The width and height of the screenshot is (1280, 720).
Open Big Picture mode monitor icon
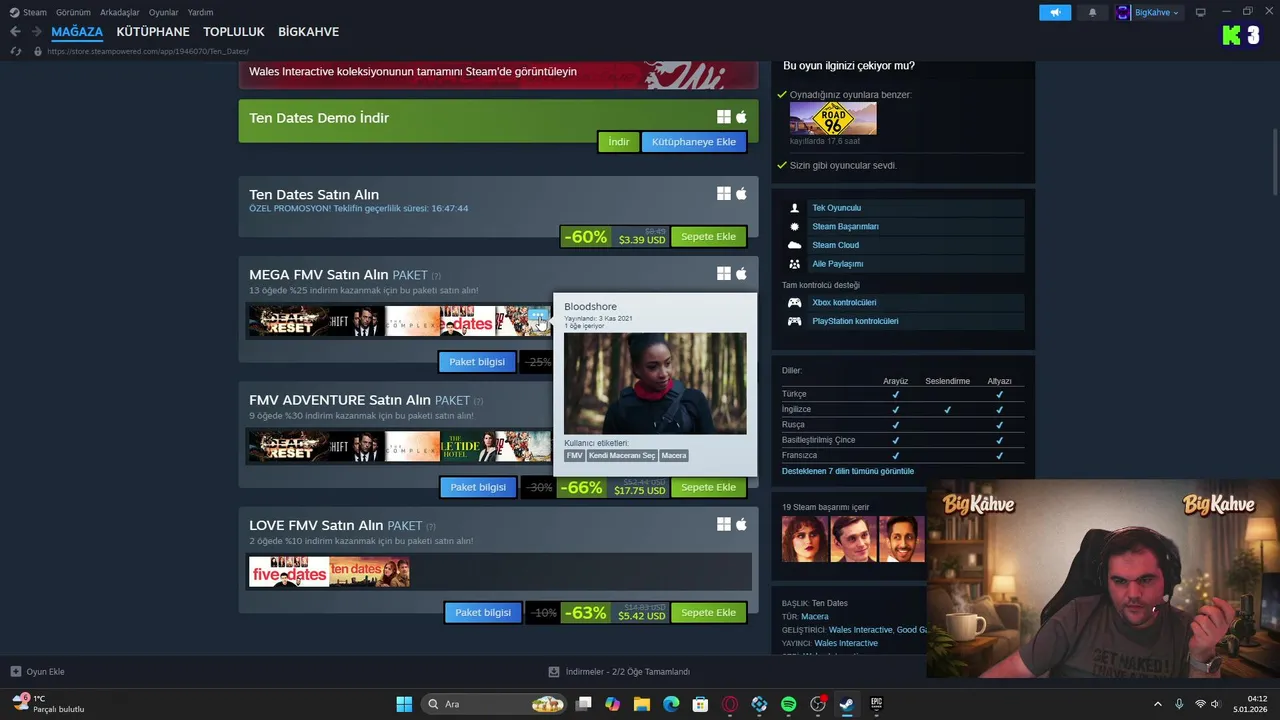tap(1201, 12)
